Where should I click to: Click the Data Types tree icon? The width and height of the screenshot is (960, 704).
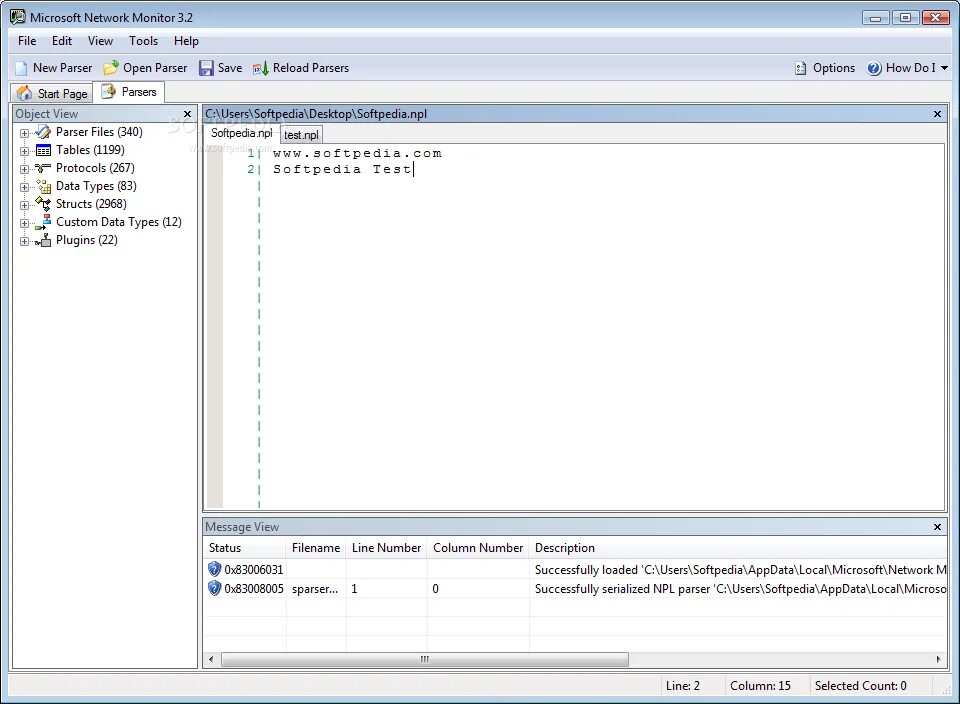(x=43, y=186)
